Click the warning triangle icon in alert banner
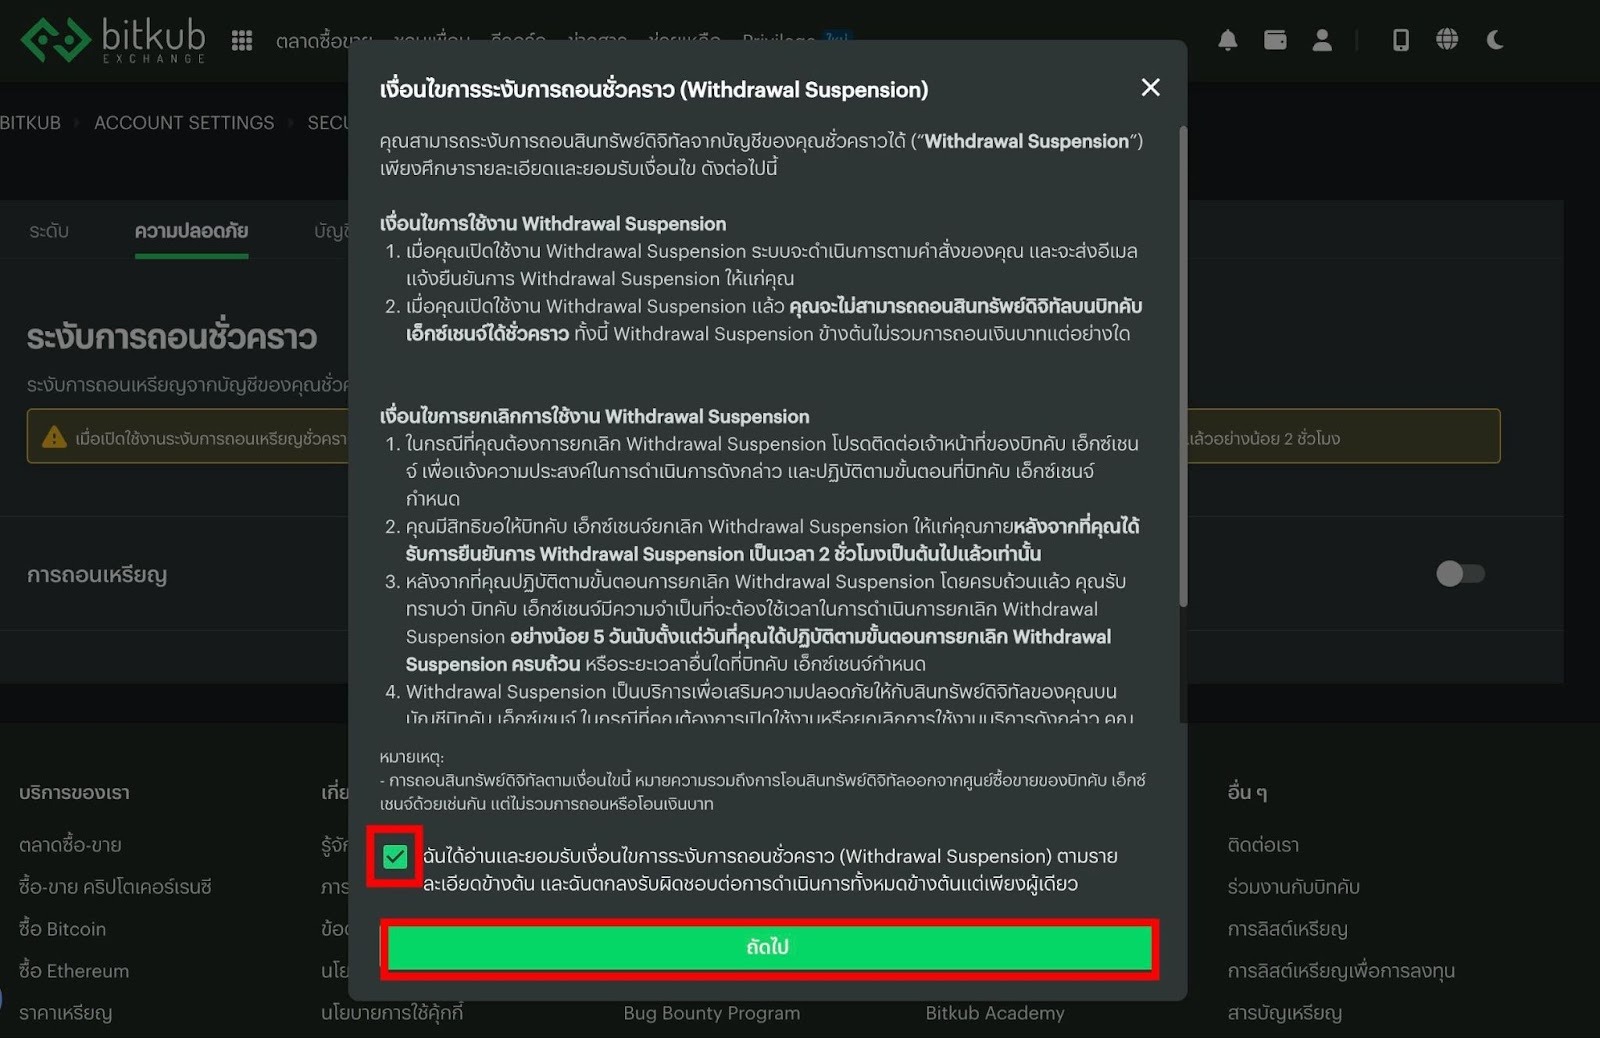 coord(54,437)
